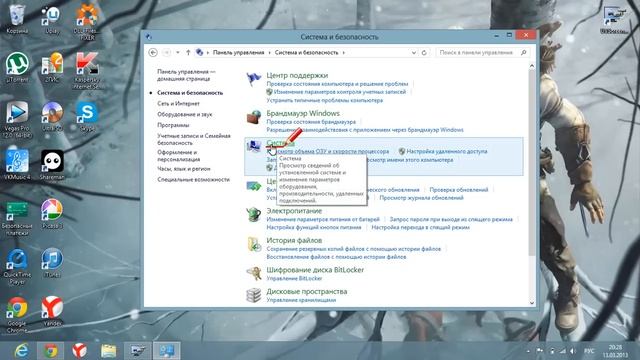
Task: Expand the arrow after Система и безопасность breadcrumb
Action: [344, 53]
